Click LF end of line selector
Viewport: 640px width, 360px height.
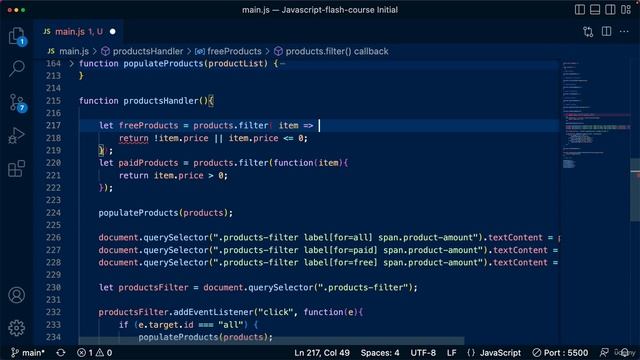coord(451,353)
